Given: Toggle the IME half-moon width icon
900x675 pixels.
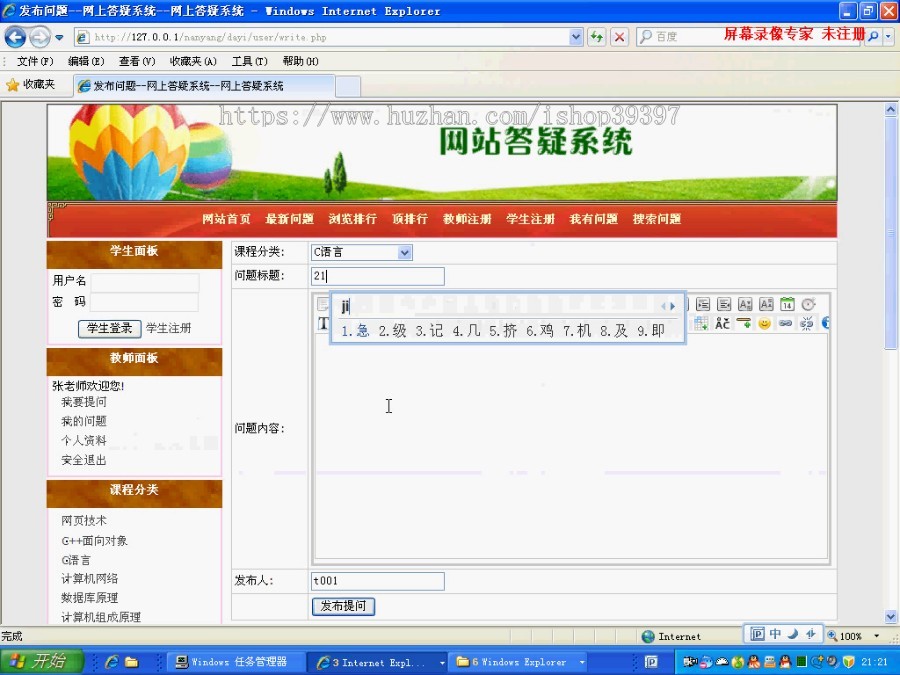Looking at the screenshot, I should coord(793,634).
